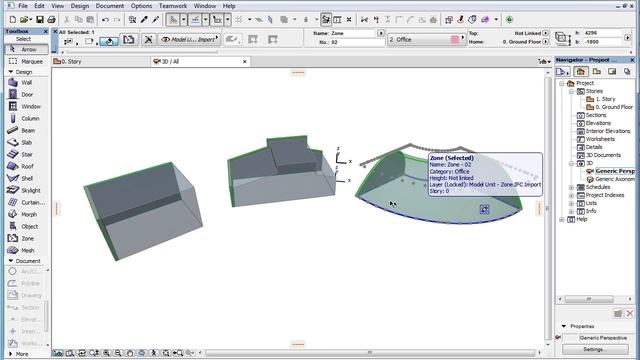Click the Save icon in toolbar
The height and width of the screenshot is (360, 640).
click(x=40, y=20)
